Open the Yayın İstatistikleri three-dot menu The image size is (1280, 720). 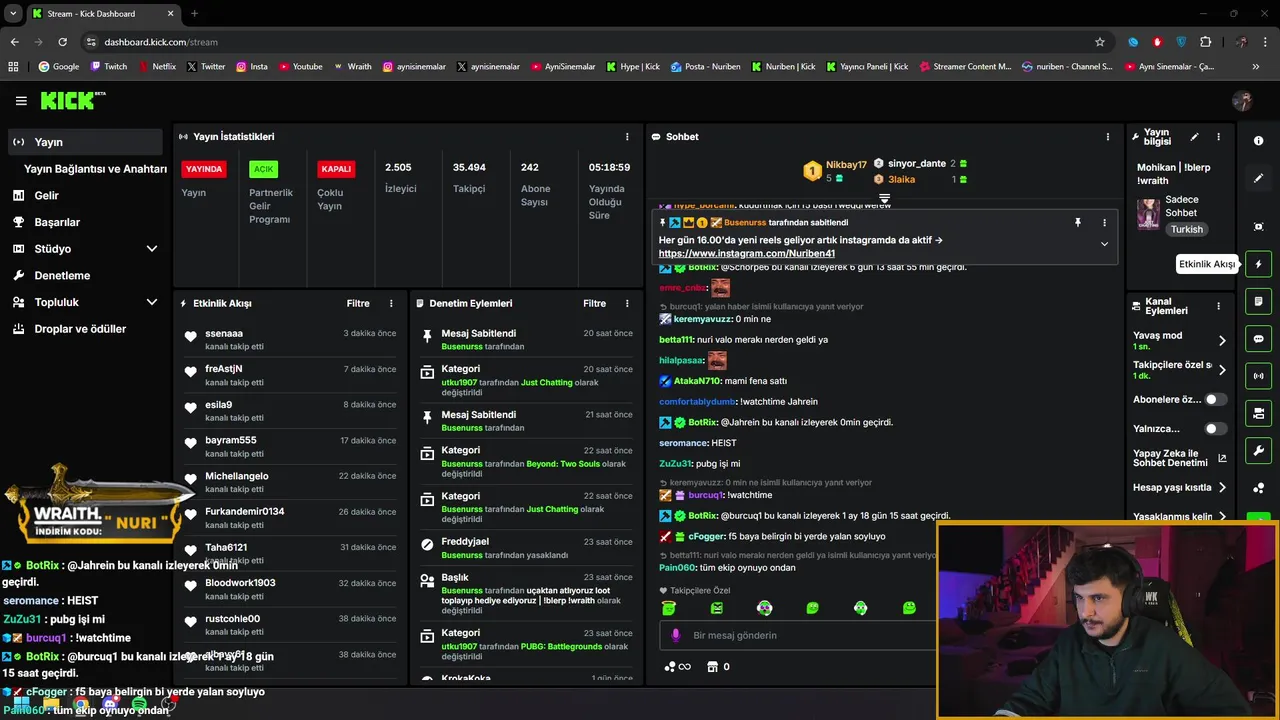[627, 137]
